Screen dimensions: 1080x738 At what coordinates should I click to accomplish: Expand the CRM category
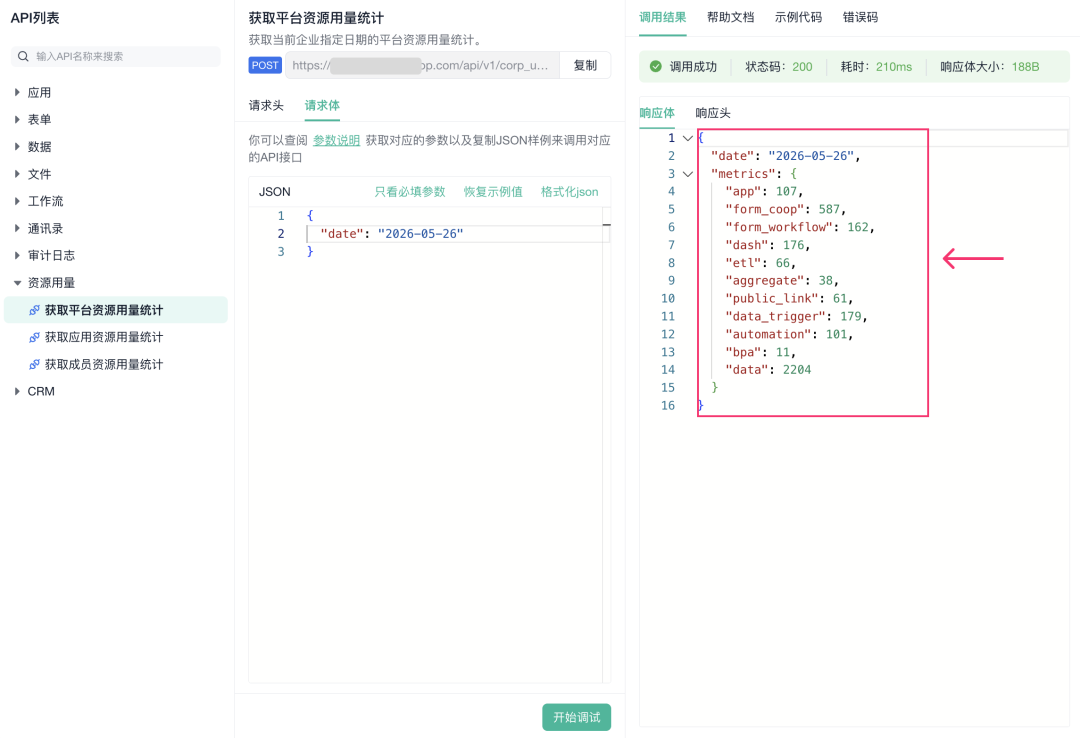(x=17, y=391)
